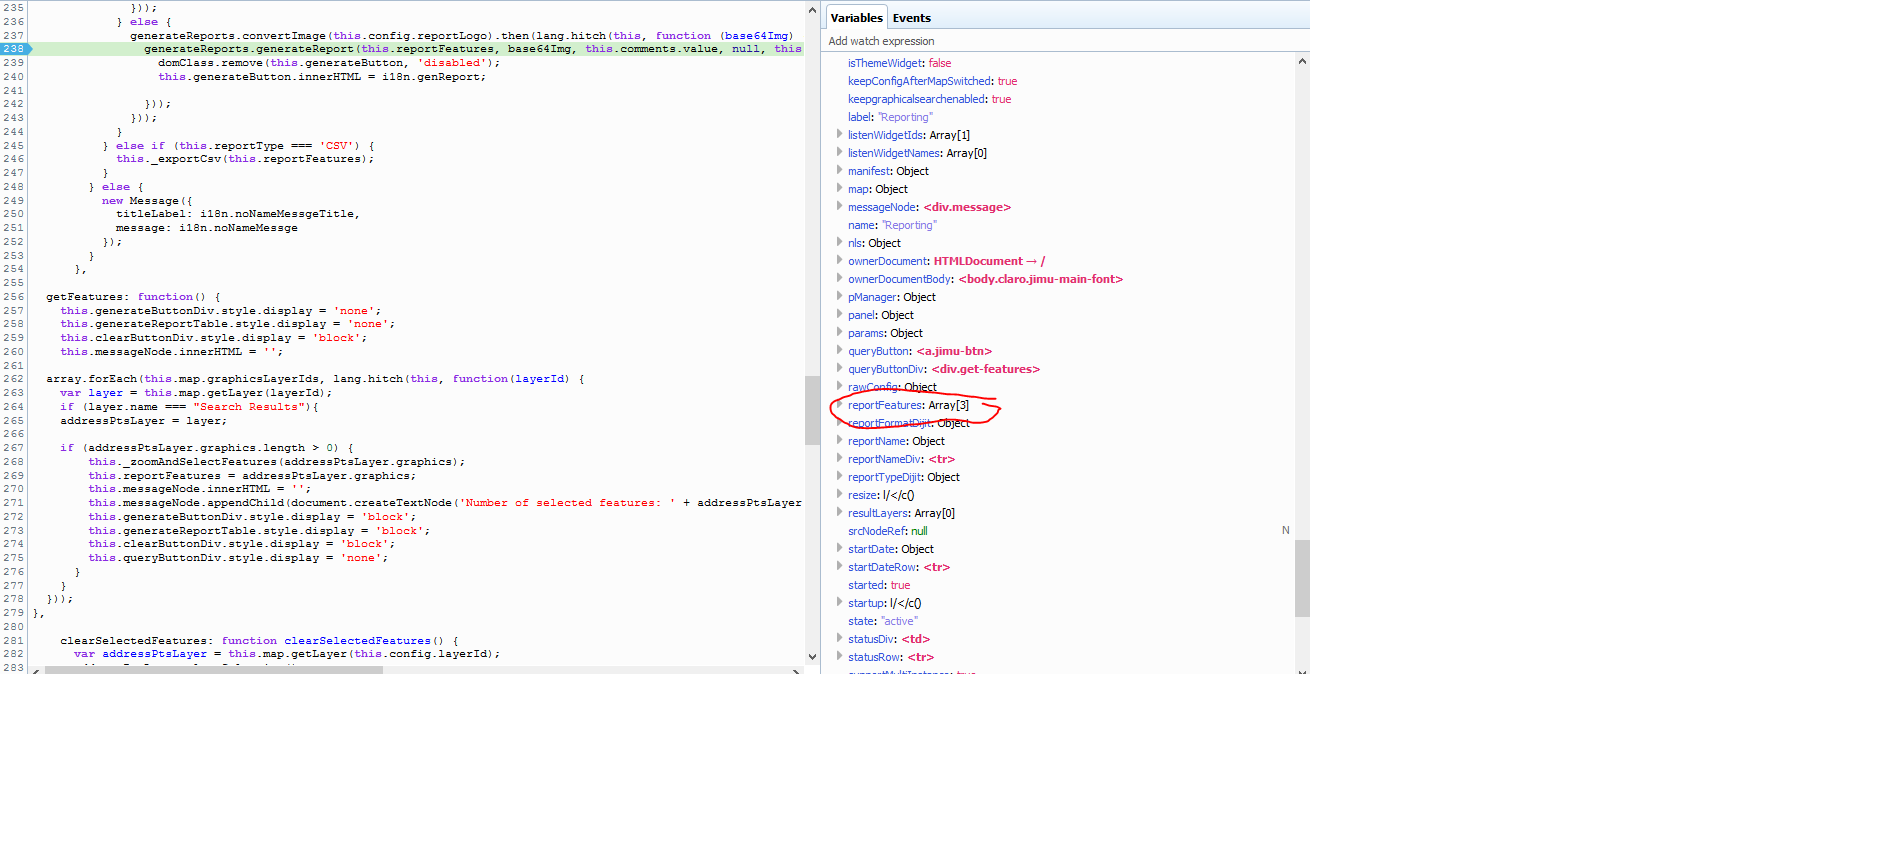Click the <div.get-features> node link
1881x865 pixels.
coord(985,369)
